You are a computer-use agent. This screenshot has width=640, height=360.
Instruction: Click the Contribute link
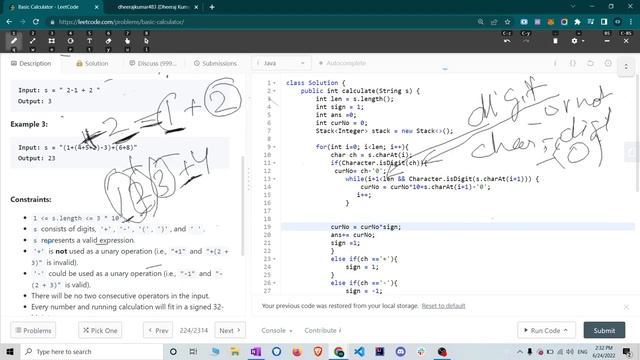point(322,330)
